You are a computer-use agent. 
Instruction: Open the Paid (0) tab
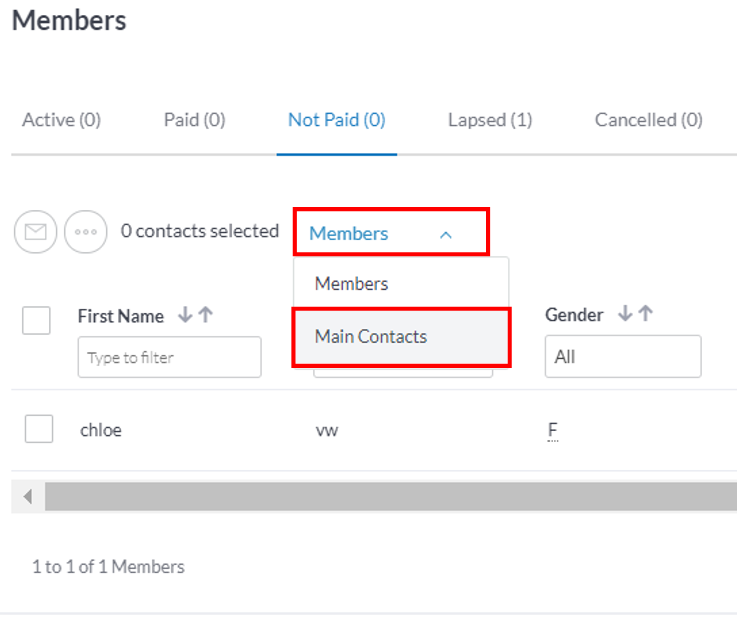[x=195, y=120]
